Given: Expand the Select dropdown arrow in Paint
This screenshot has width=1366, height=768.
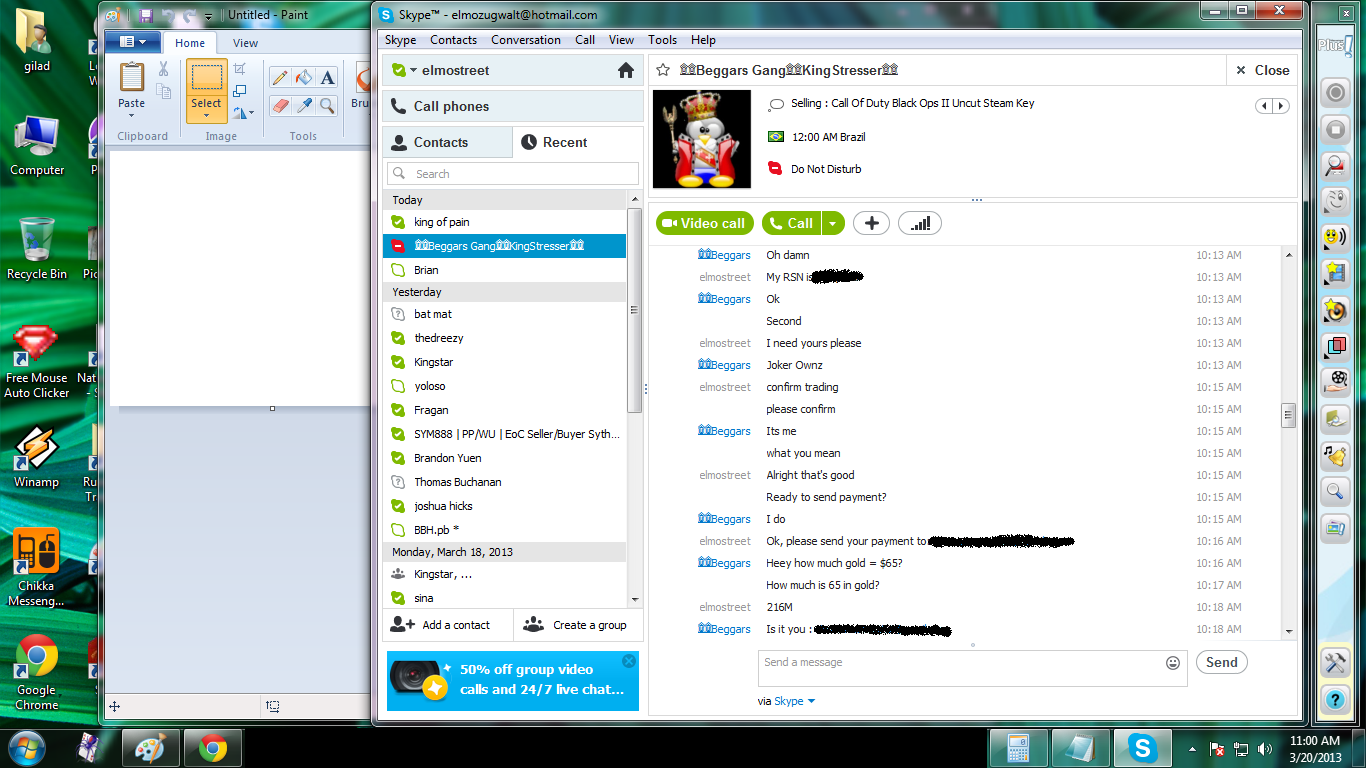Looking at the screenshot, I should 206,115.
